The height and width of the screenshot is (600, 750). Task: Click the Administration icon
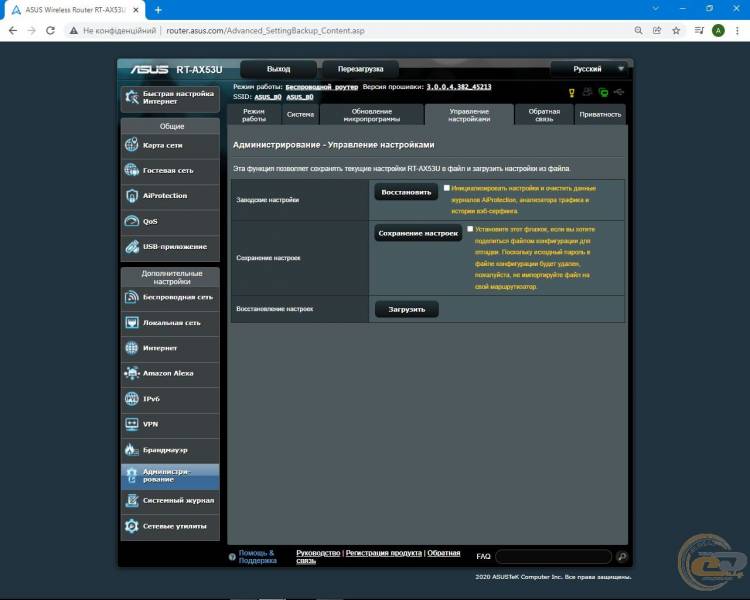132,475
